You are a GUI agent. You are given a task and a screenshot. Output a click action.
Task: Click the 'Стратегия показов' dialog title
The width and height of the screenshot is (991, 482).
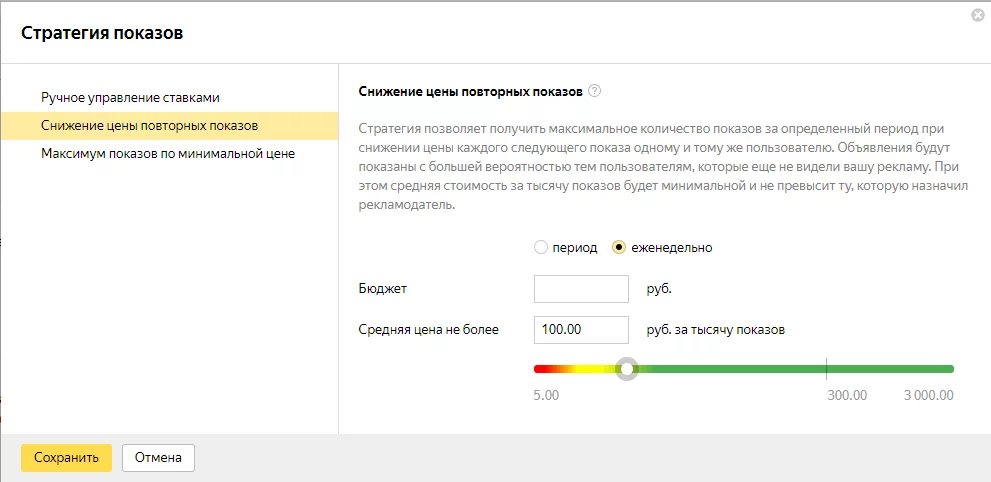pos(102,33)
